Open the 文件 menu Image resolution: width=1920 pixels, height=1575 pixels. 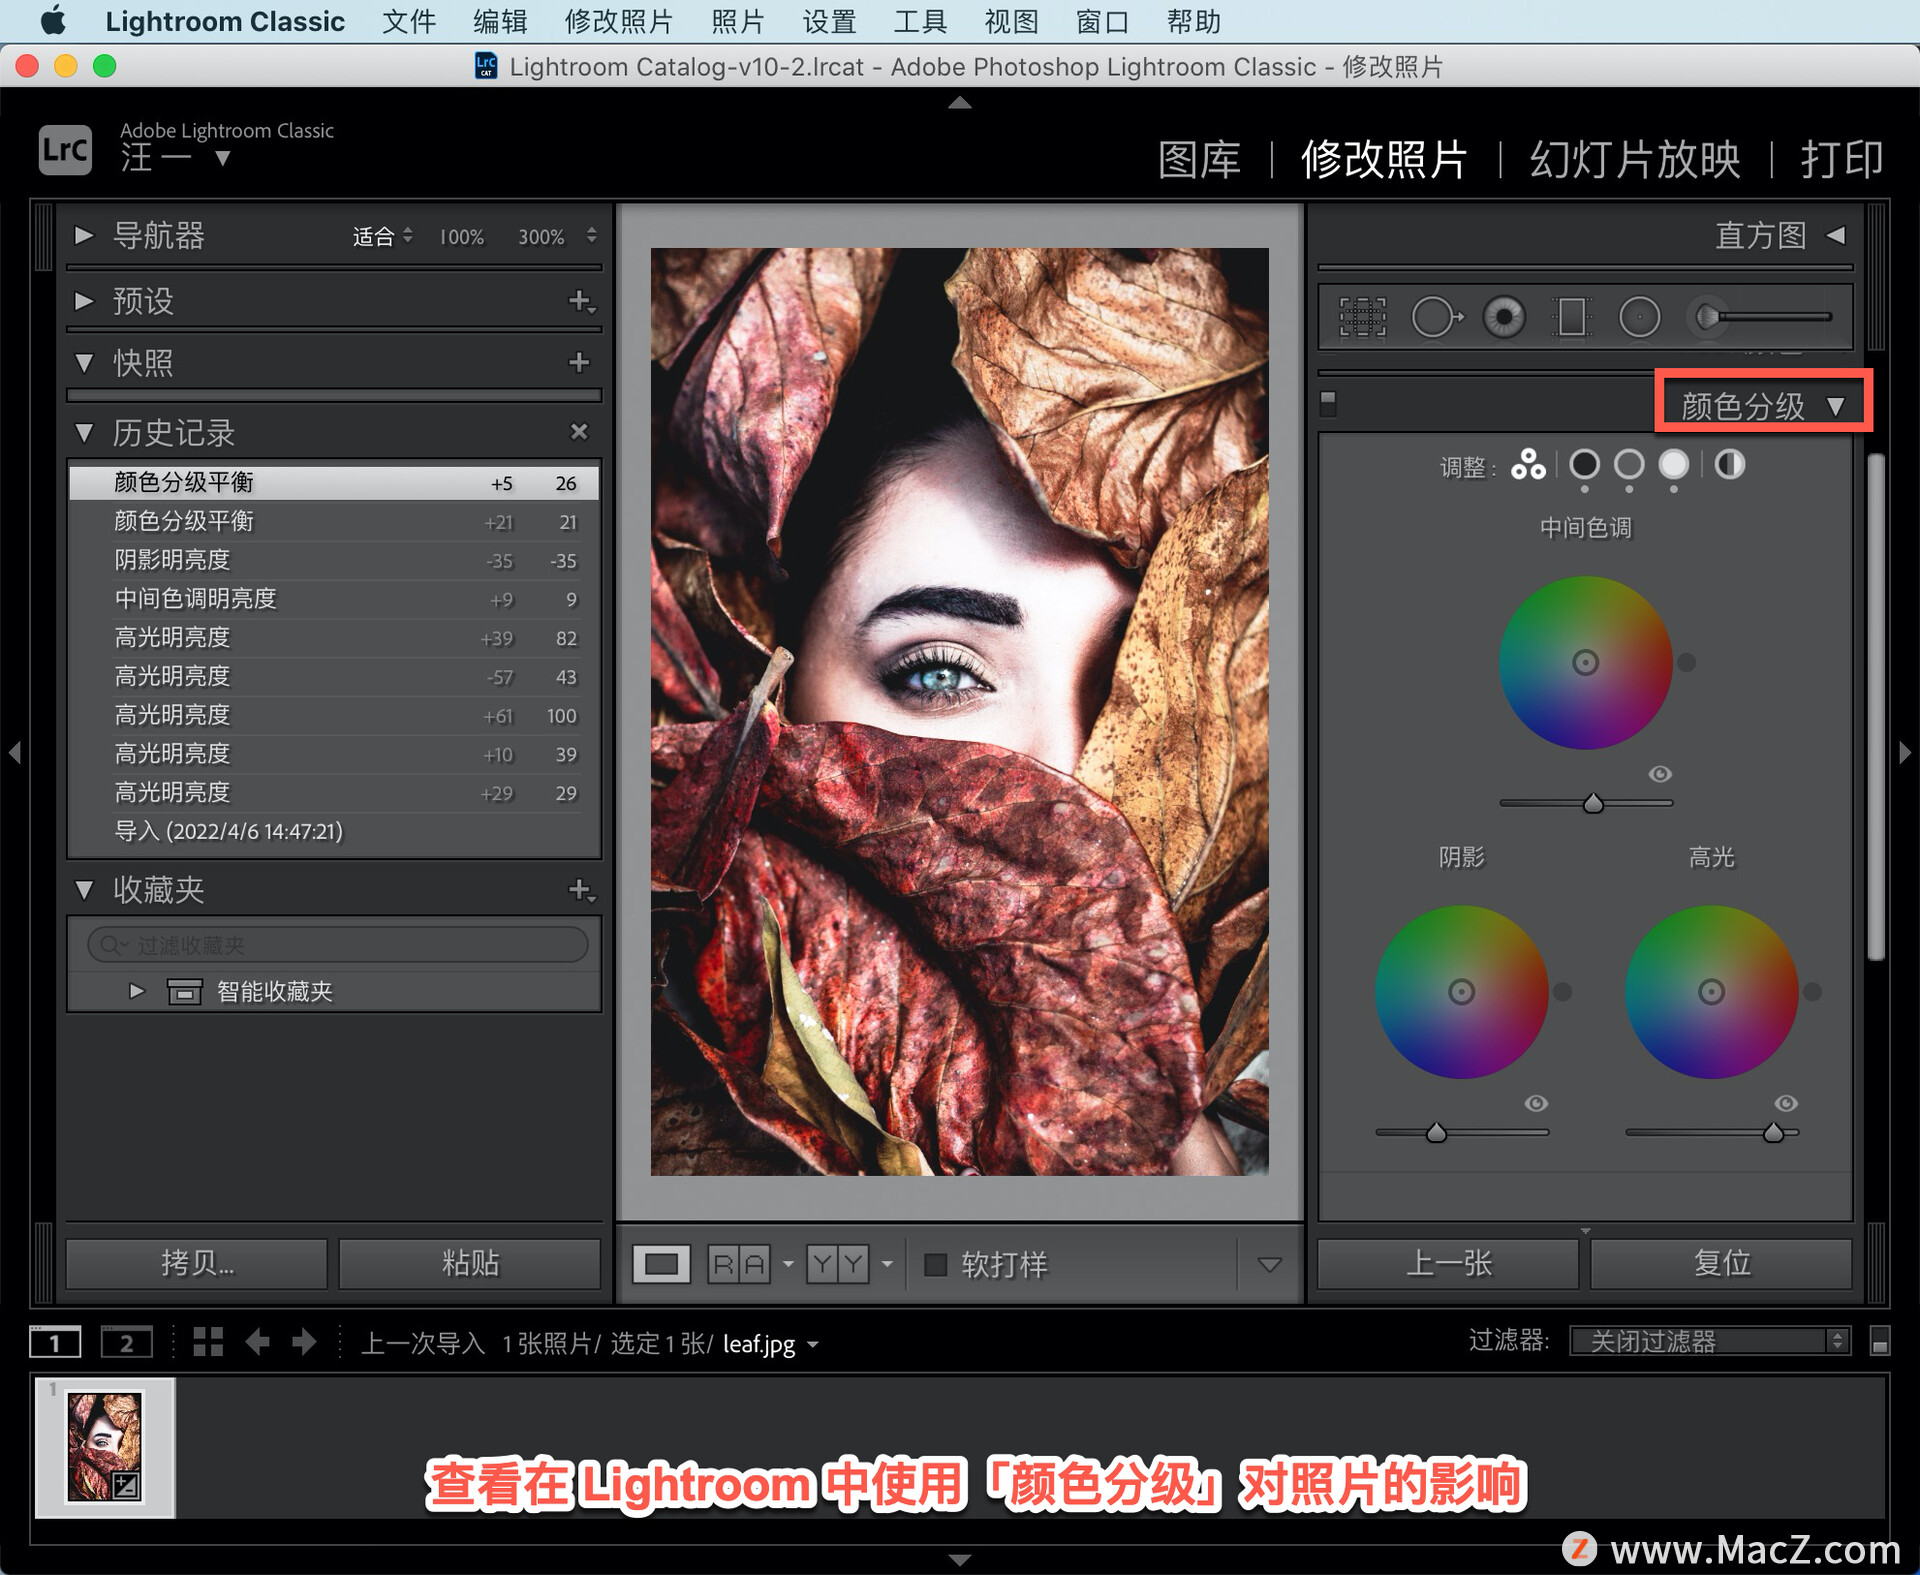[409, 21]
